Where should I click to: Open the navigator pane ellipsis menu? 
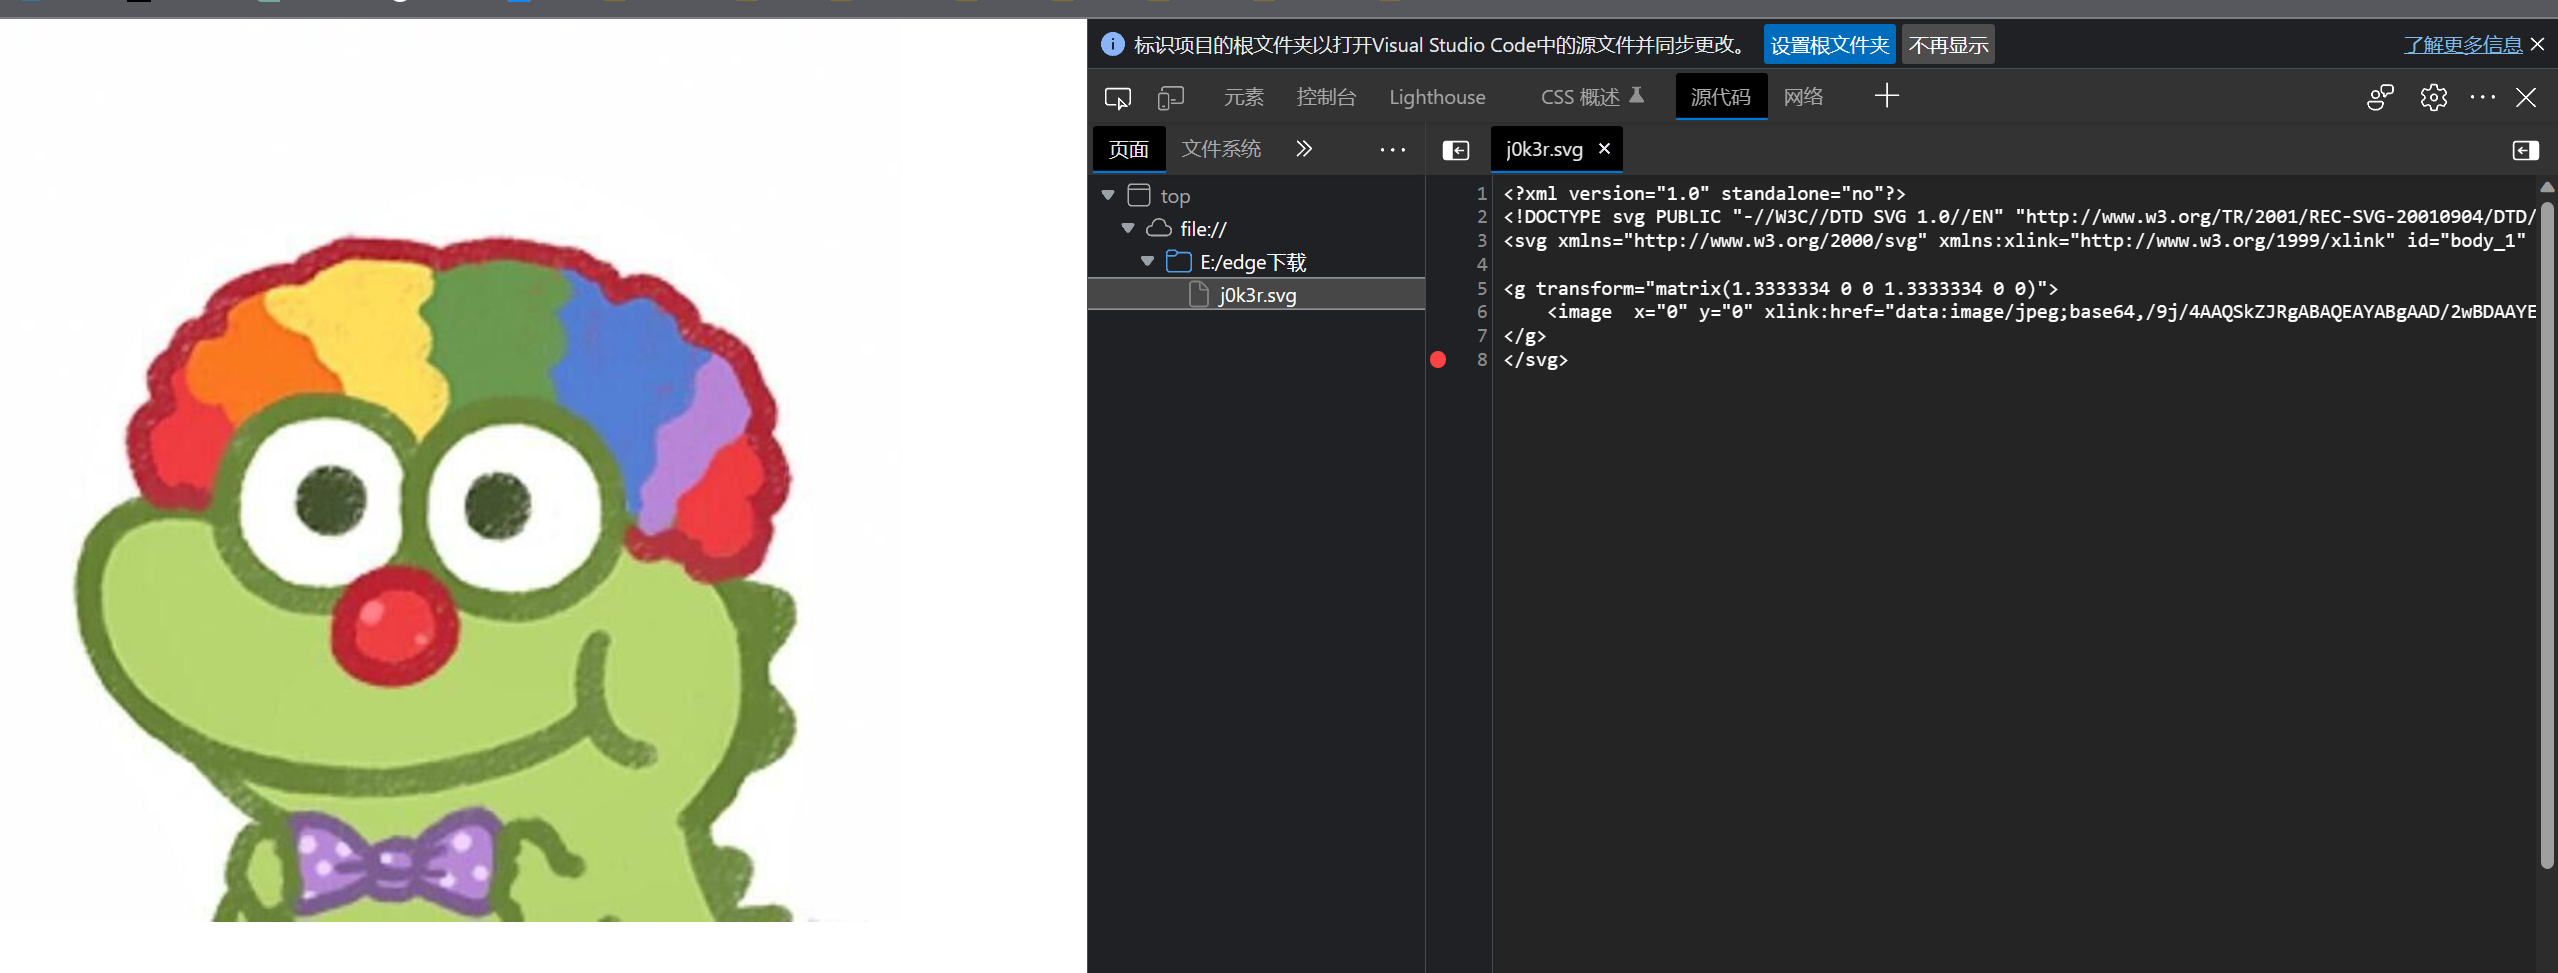tap(1392, 150)
